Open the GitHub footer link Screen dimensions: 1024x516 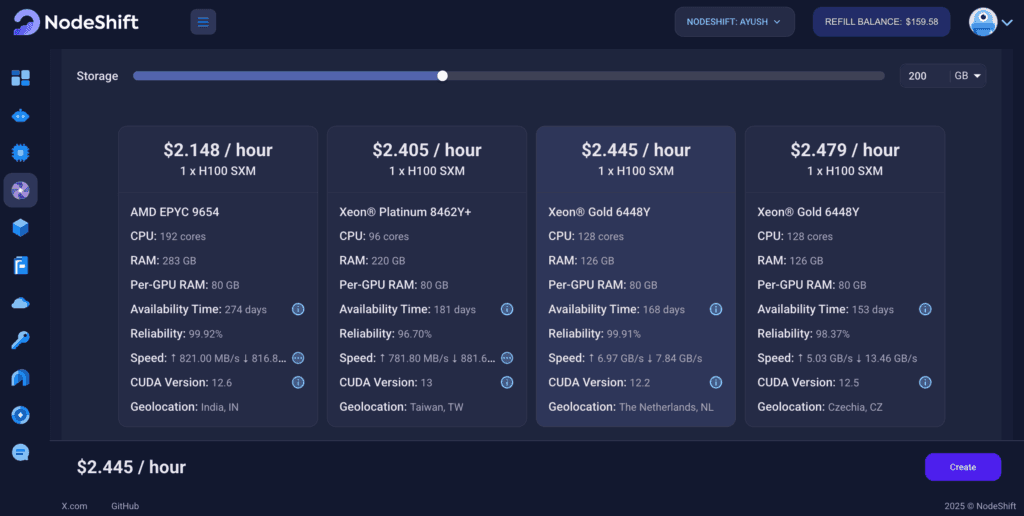tap(125, 506)
